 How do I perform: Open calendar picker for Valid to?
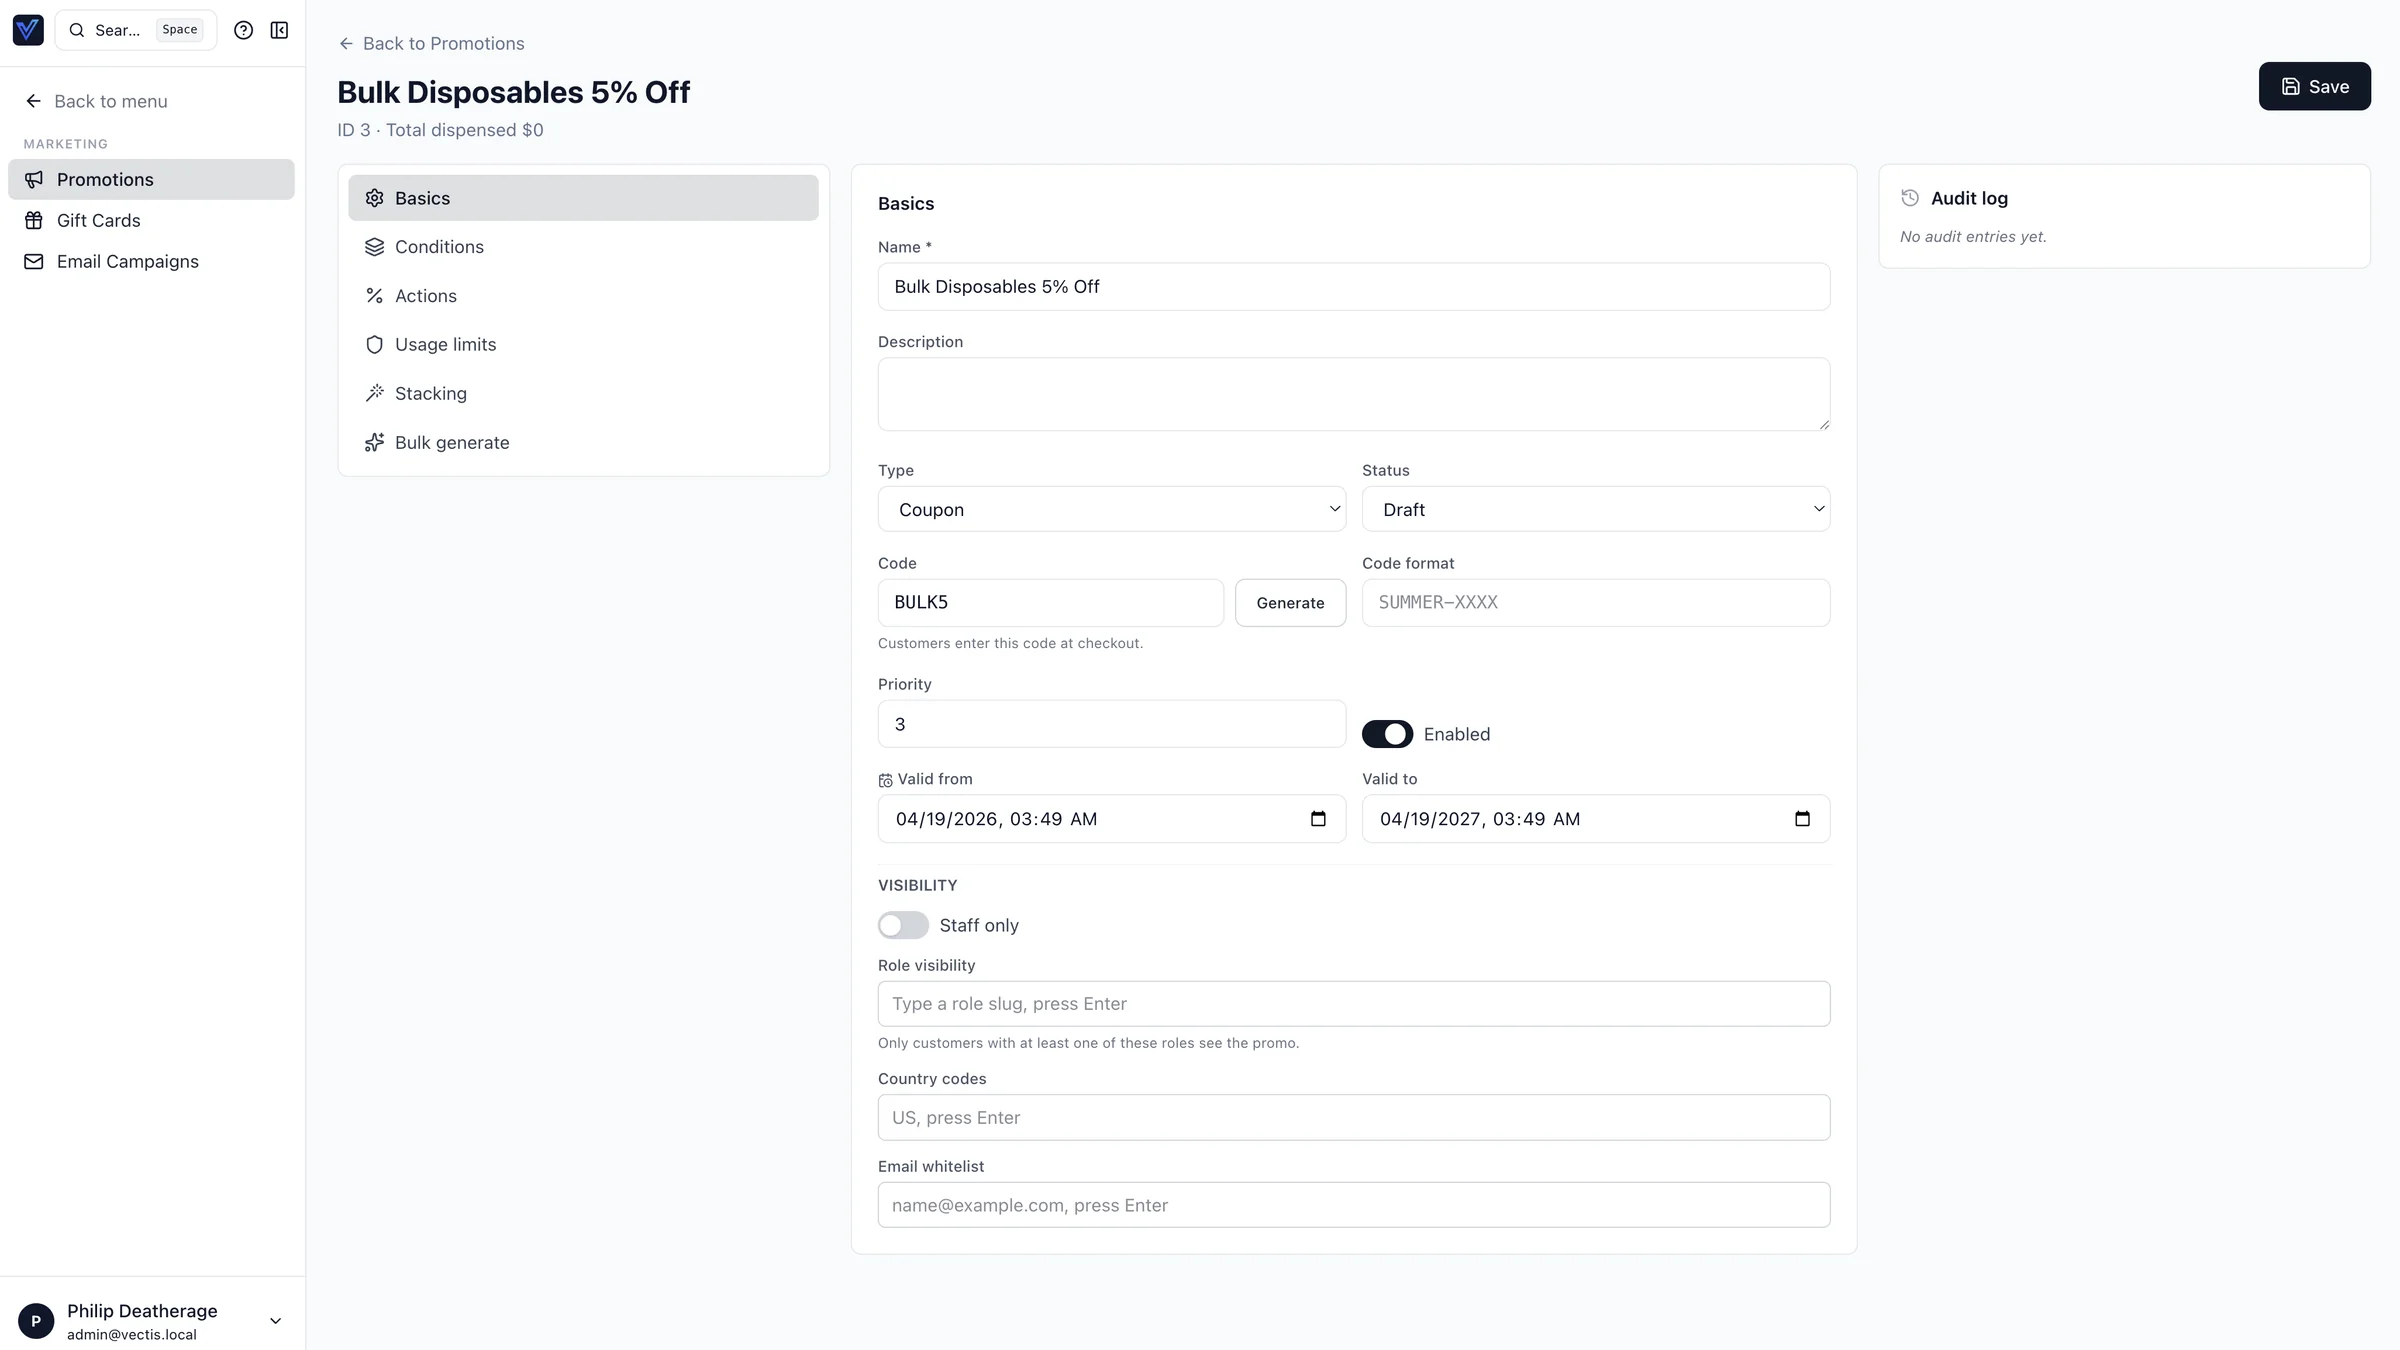point(1801,819)
